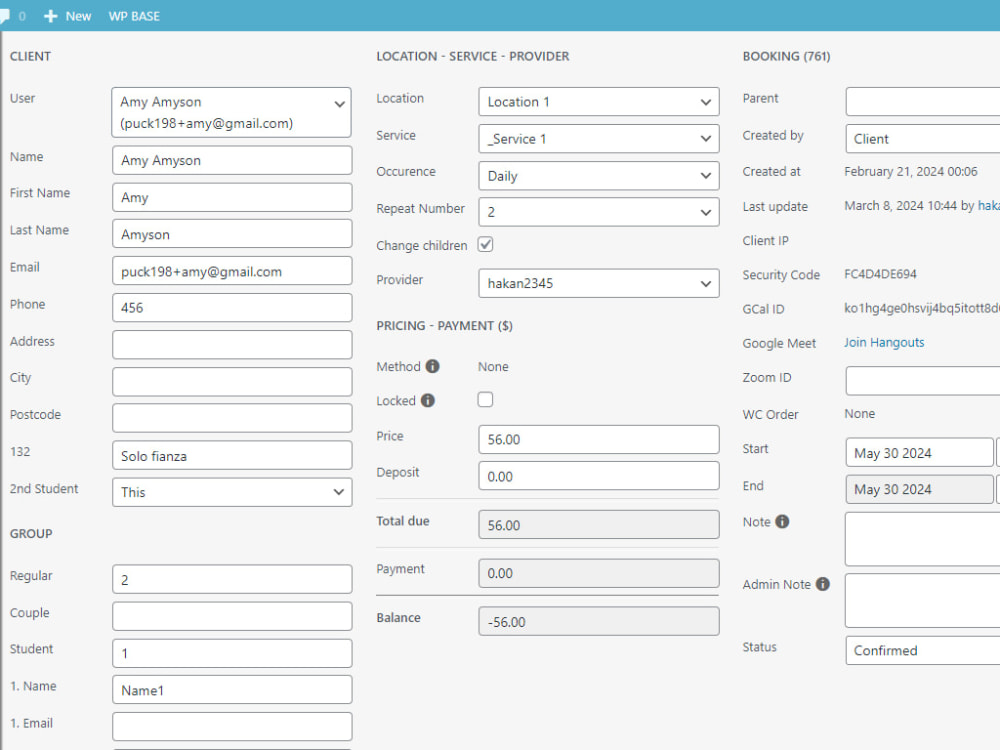Click the Phone input field
Screen dimensions: 1000x750
[x=232, y=307]
